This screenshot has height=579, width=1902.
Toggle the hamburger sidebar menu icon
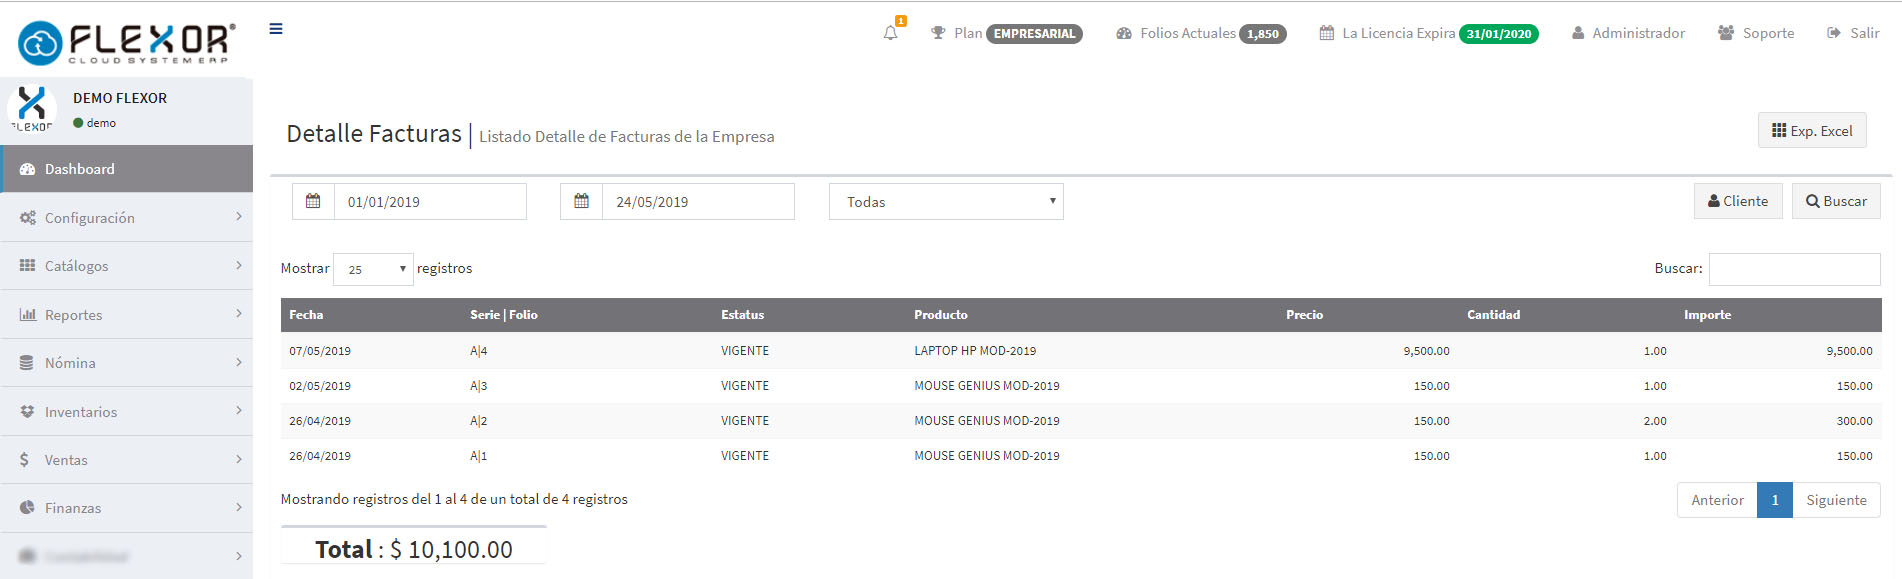(276, 29)
